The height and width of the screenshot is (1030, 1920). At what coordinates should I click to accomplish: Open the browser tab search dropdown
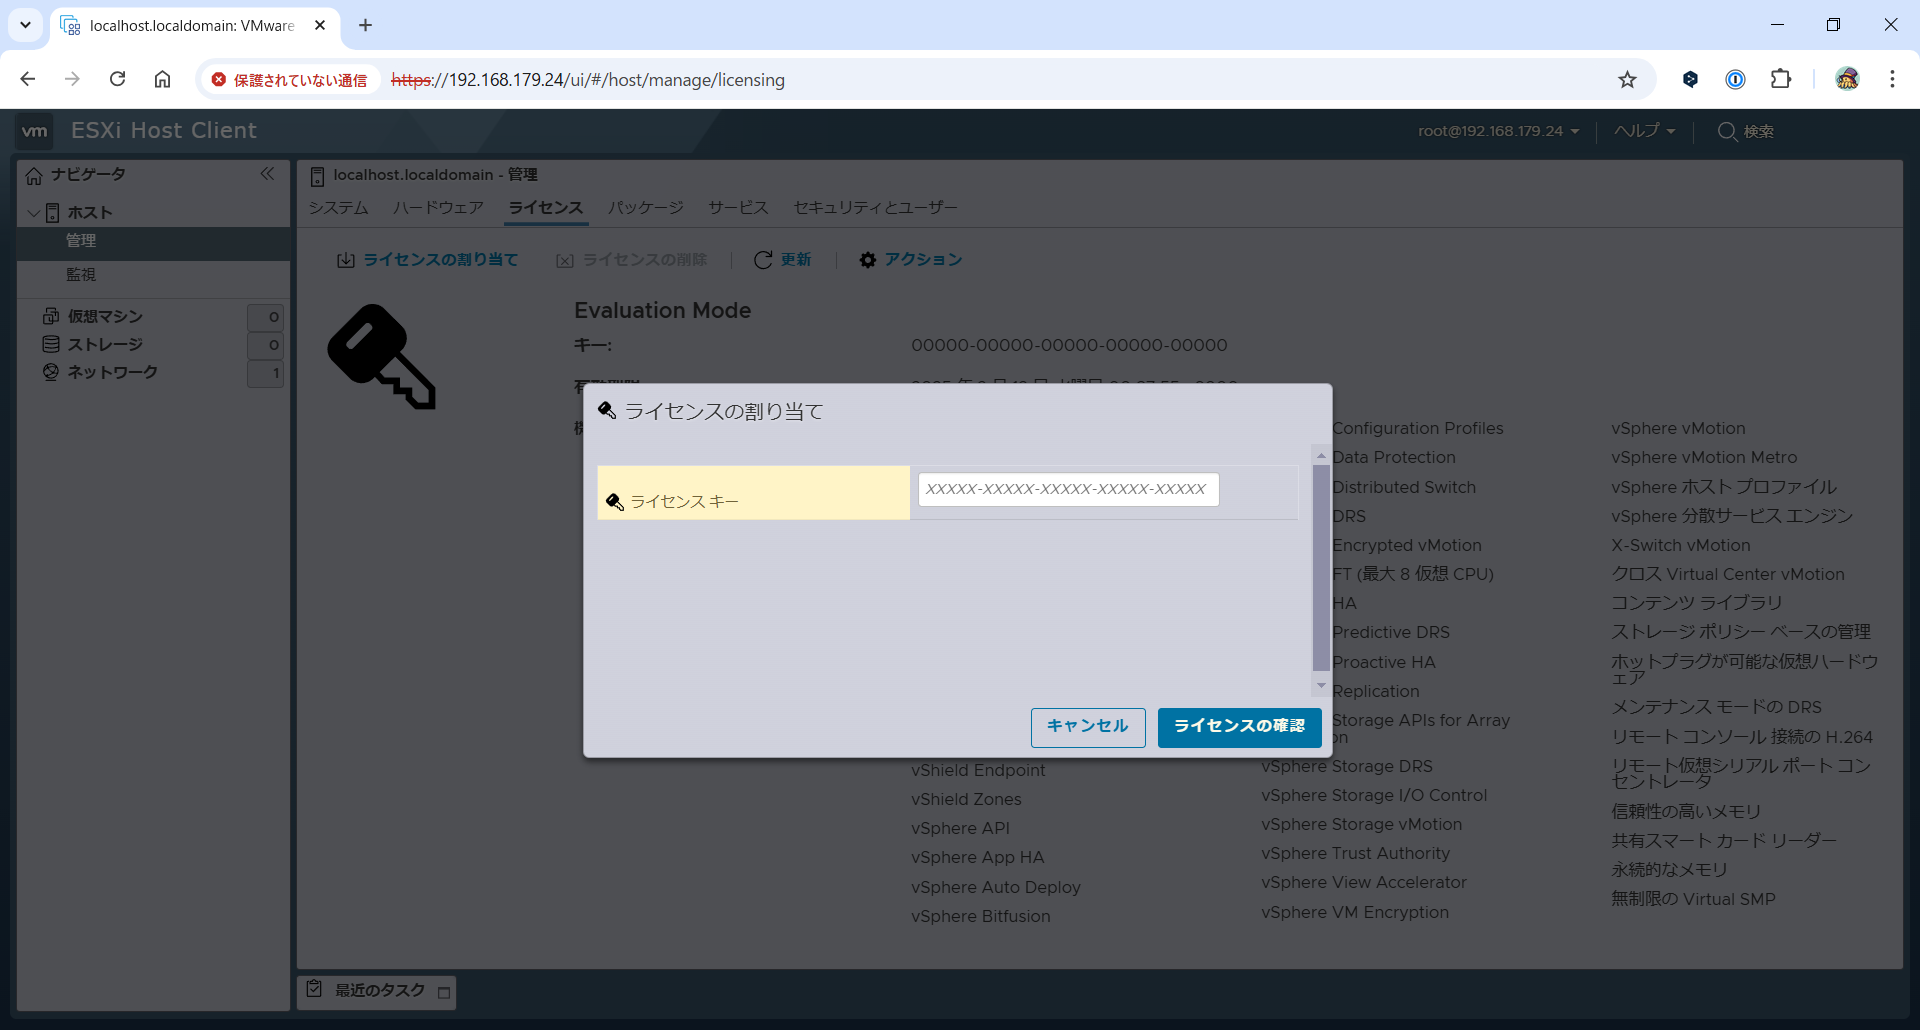coord(25,25)
